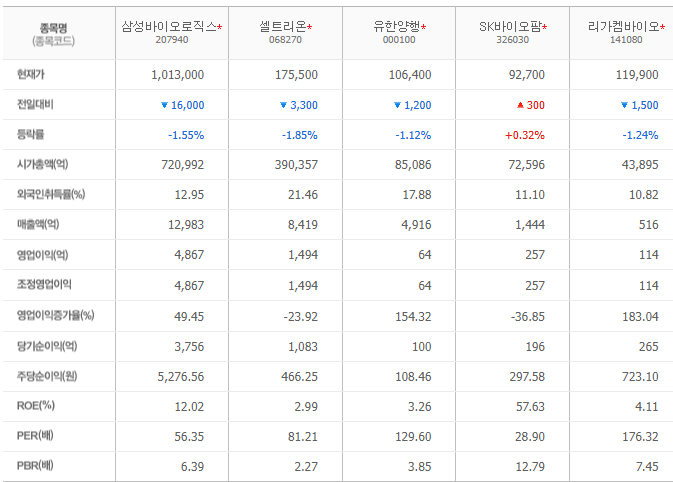Select the 현재가 row label

tap(30, 74)
